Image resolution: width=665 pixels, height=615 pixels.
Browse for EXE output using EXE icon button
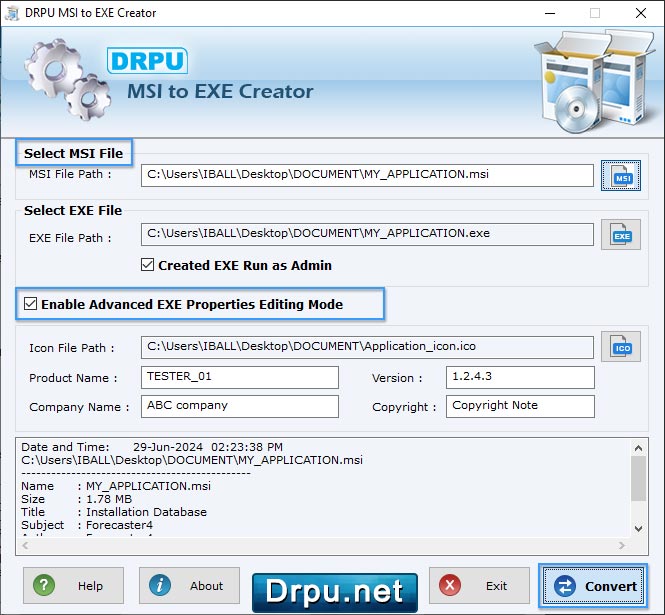[x=620, y=235]
